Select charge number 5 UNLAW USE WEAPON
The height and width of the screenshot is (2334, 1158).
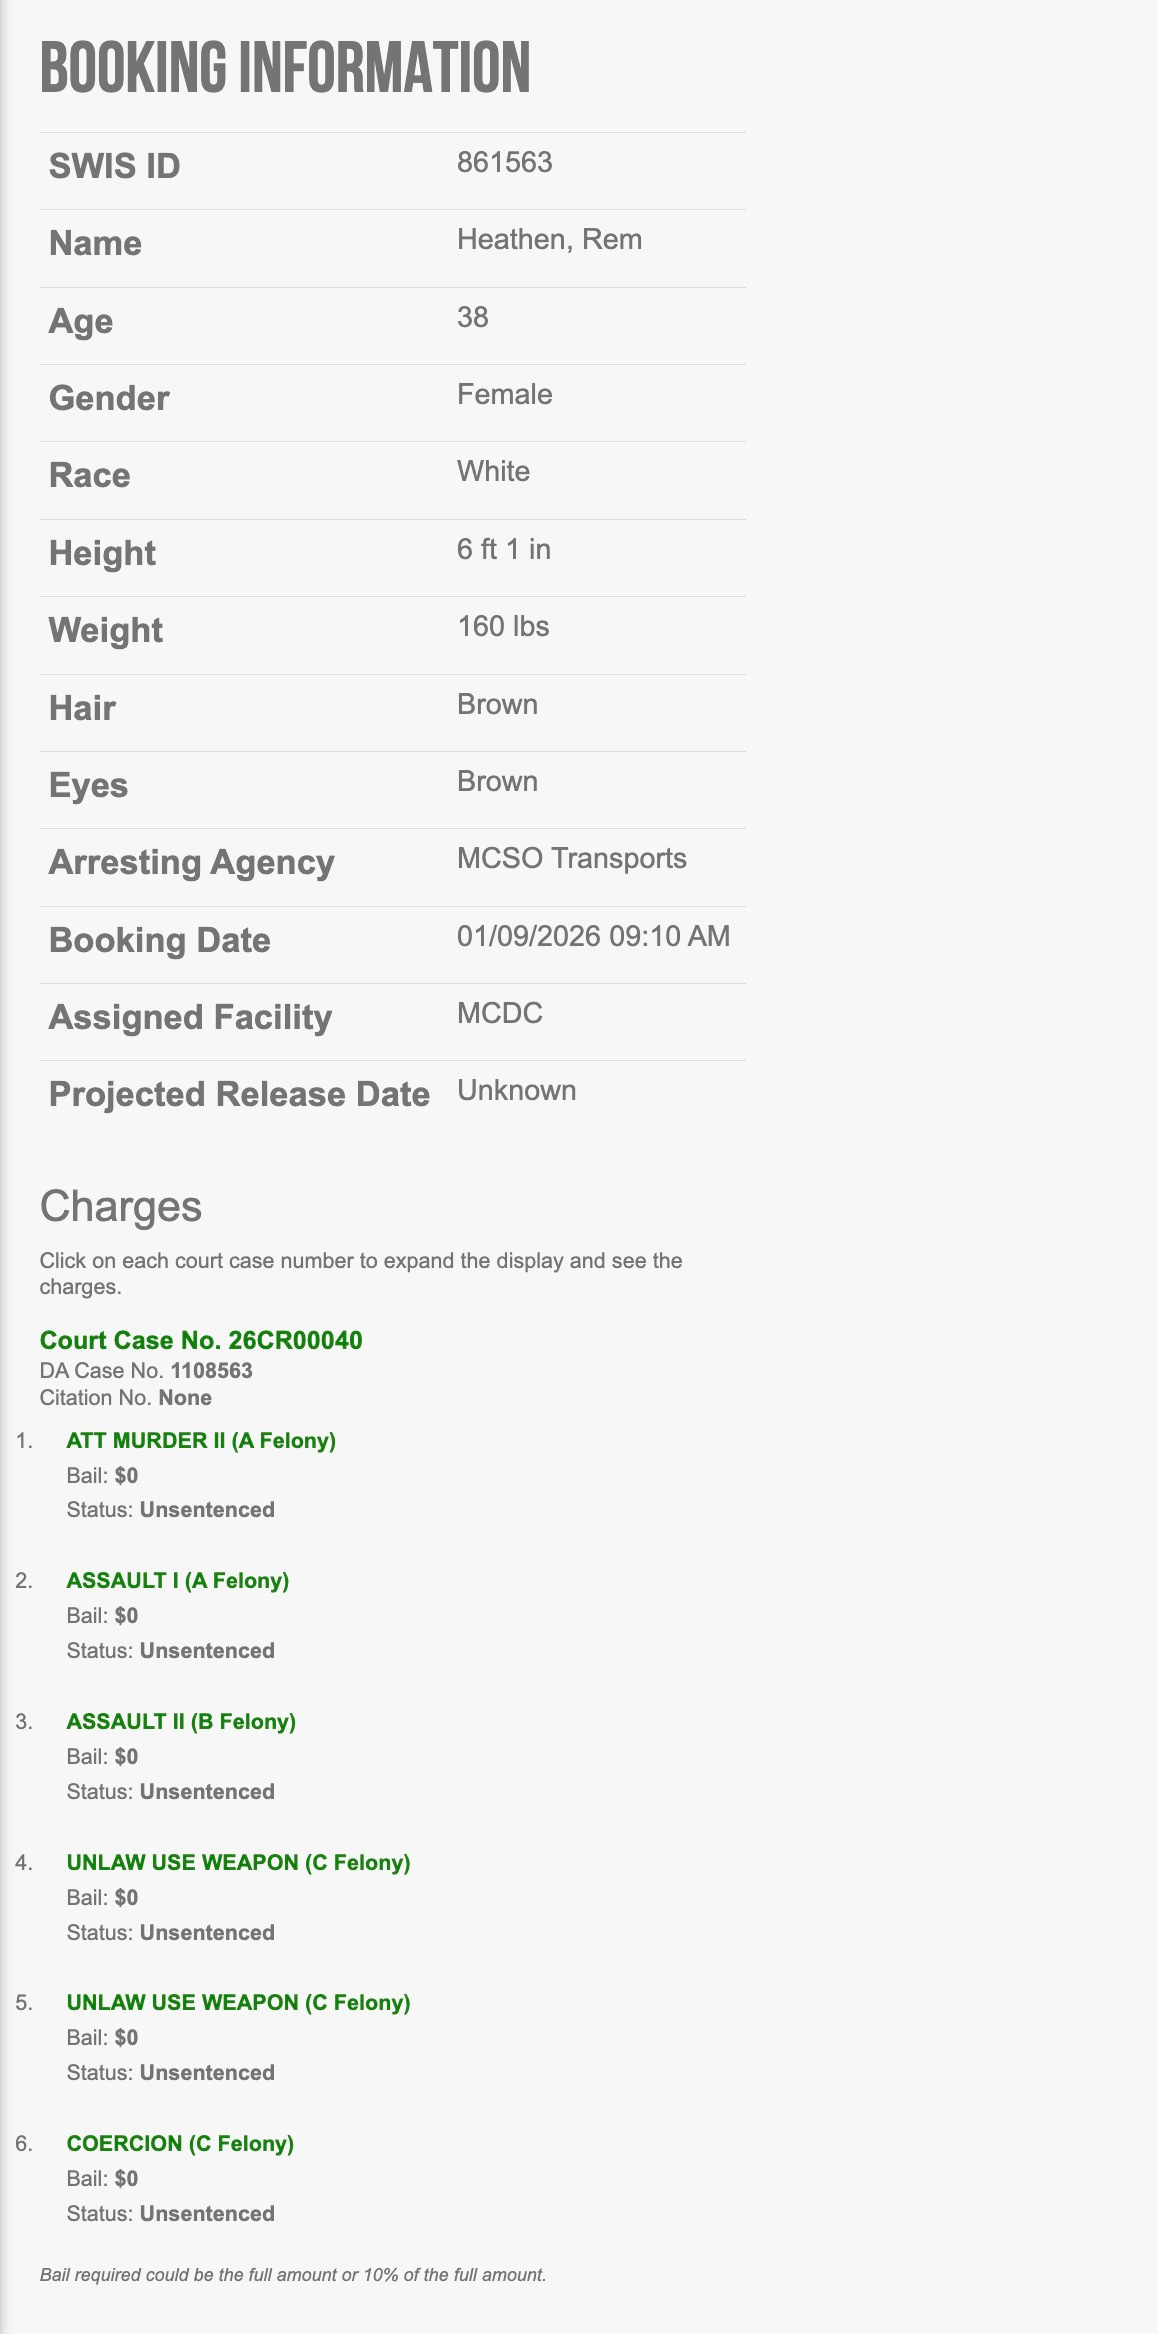pos(238,2002)
